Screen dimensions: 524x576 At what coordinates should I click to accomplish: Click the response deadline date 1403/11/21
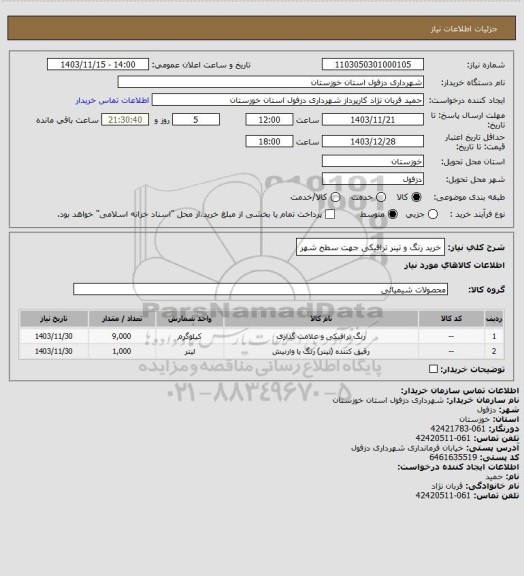pos(373,120)
